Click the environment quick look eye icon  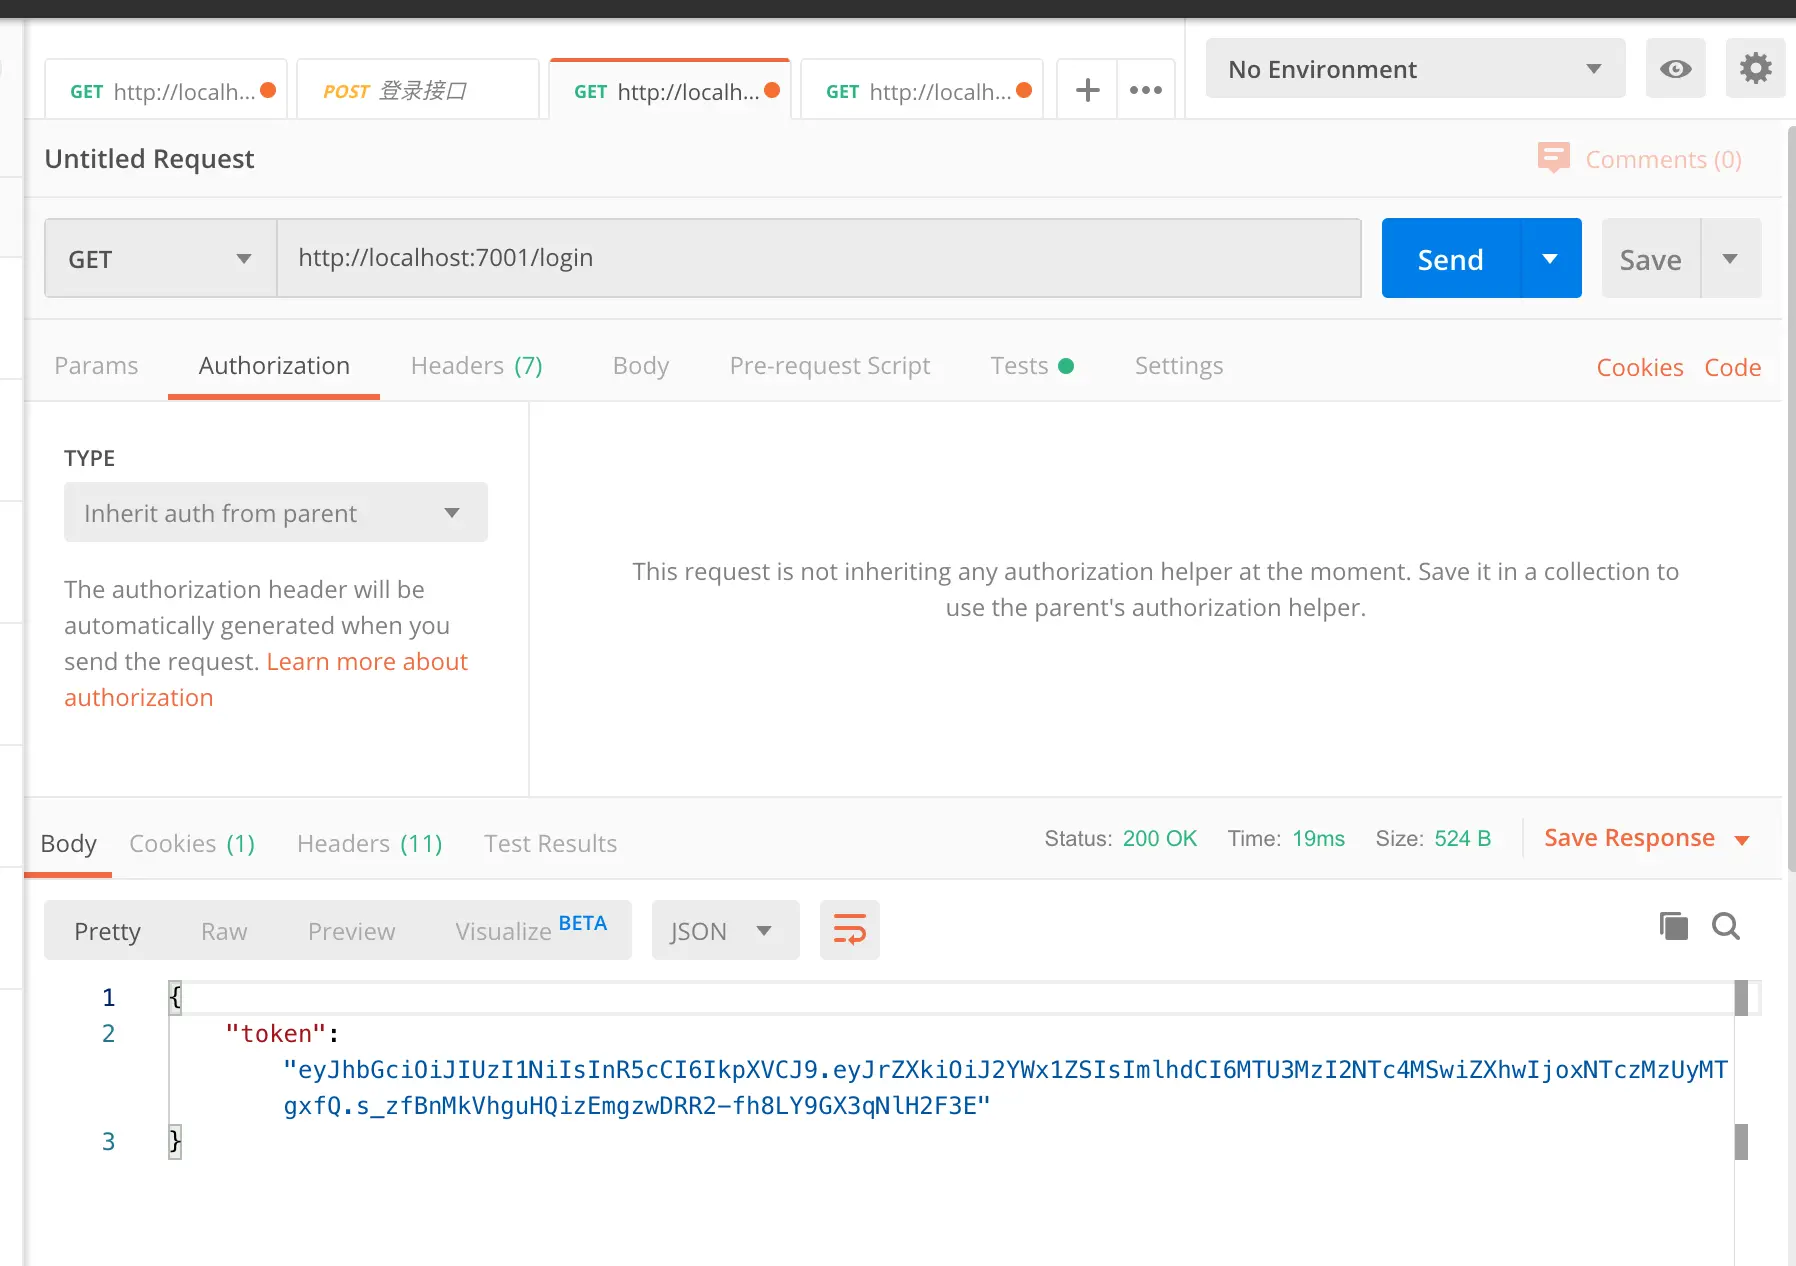point(1676,69)
